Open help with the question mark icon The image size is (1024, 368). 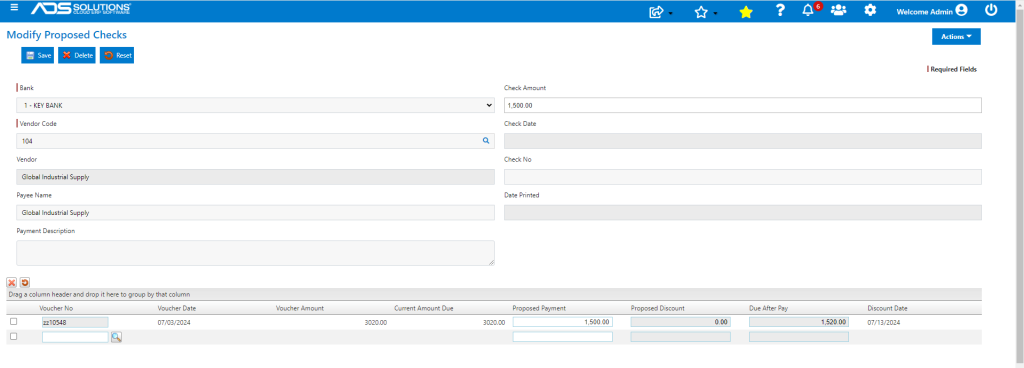[780, 10]
